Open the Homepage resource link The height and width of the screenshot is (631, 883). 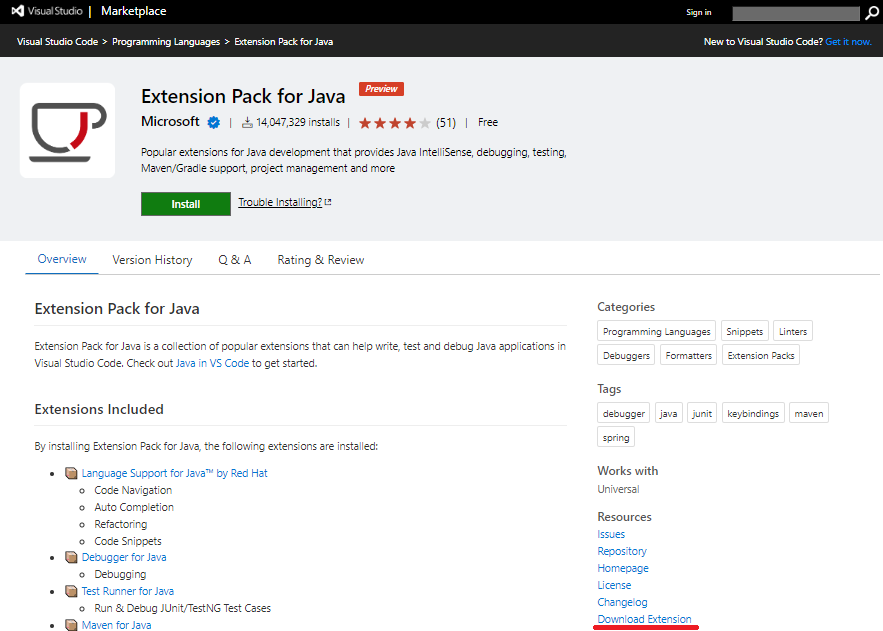623,568
